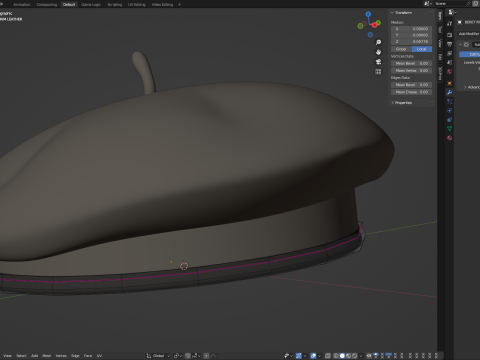
Task: Toggle viewport gizmos button
Action: (x=298, y=356)
